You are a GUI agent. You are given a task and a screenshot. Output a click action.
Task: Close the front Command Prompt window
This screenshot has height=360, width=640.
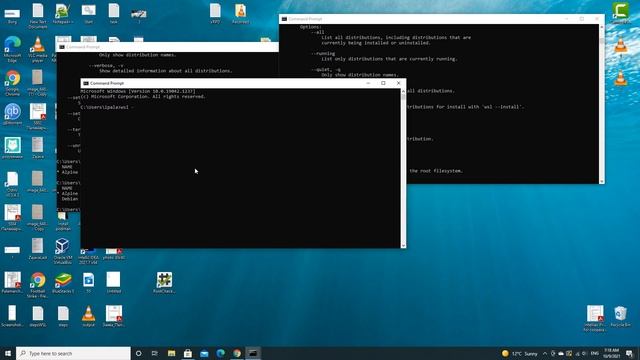(399, 83)
